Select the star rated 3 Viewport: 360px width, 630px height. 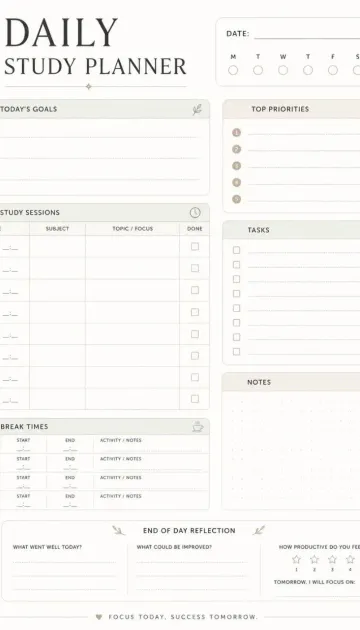click(332, 559)
